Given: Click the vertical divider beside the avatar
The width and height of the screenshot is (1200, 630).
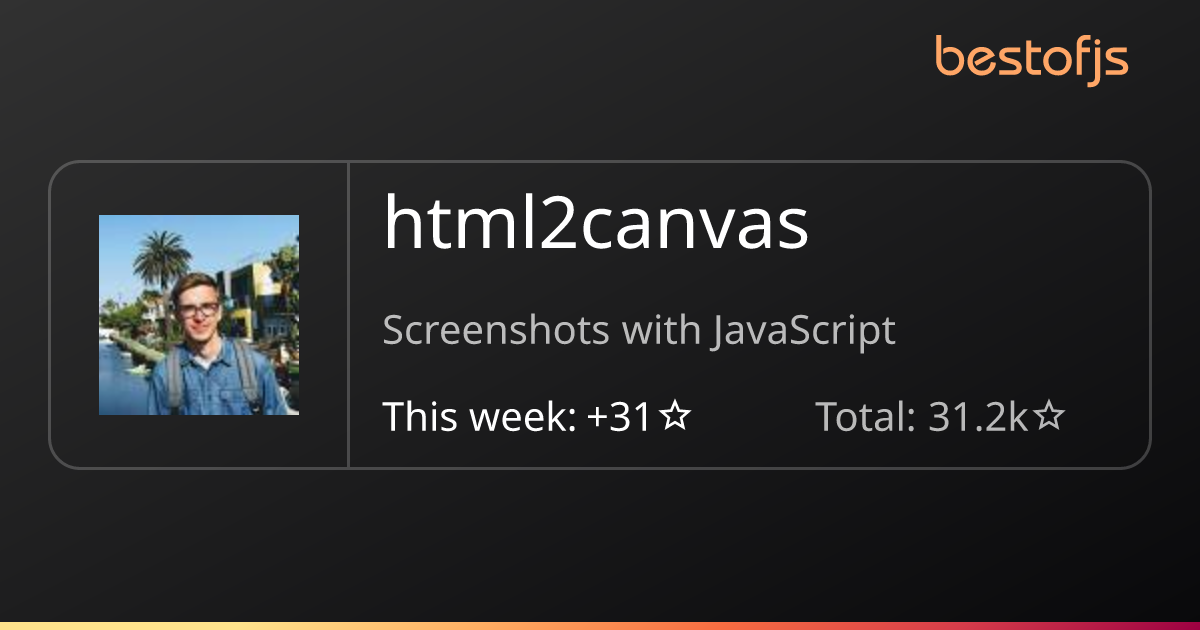Looking at the screenshot, I should coord(348,315).
